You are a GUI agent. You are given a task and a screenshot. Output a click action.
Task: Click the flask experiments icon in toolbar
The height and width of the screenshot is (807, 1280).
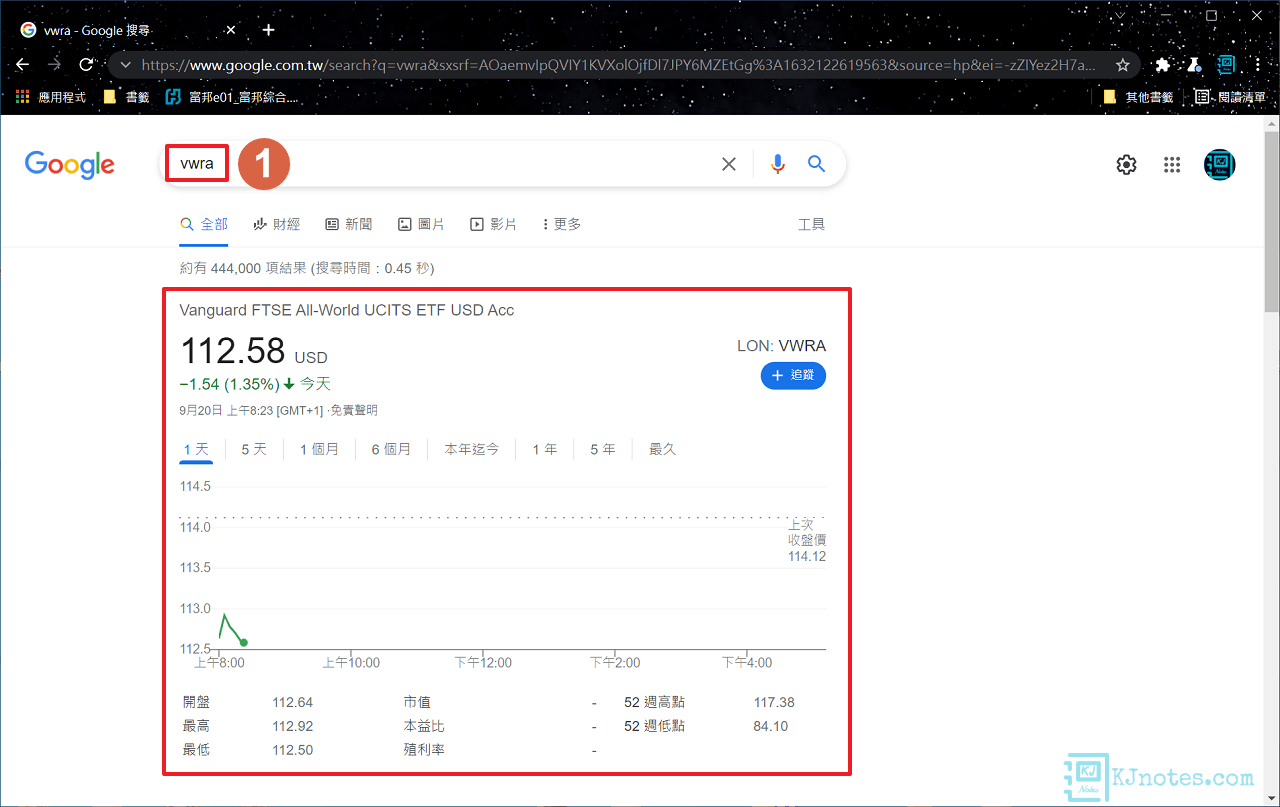(x=1193, y=65)
